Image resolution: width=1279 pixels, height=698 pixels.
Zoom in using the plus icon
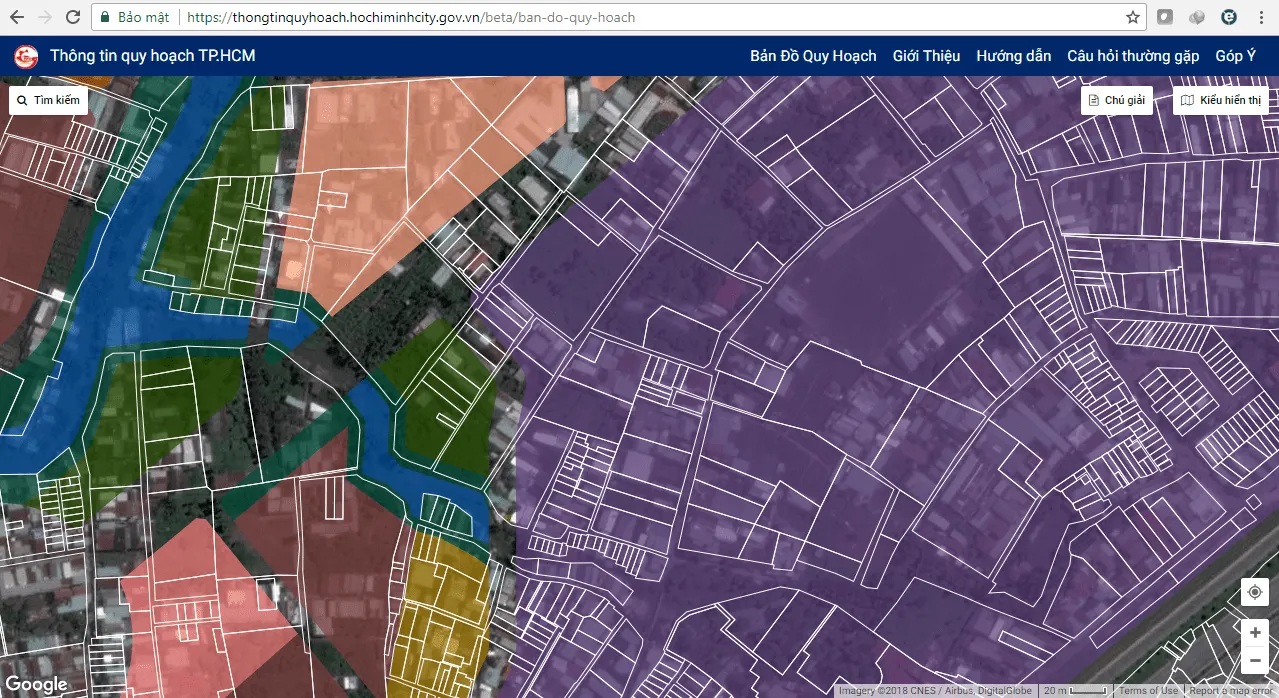pos(1254,632)
